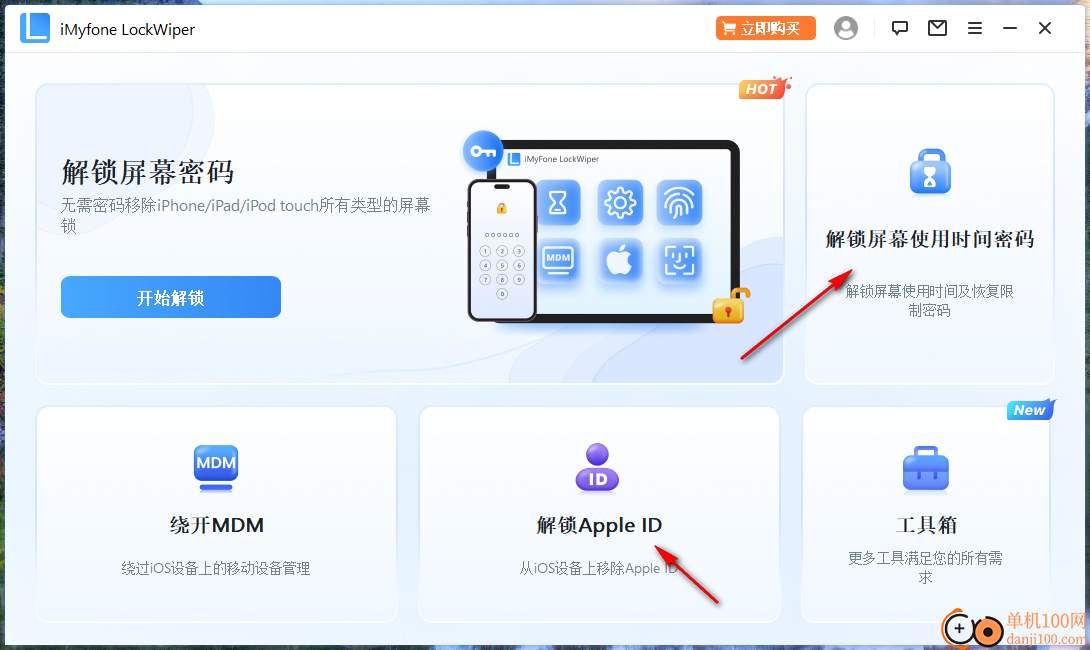Minimize the LockWiper window

click(x=1009, y=29)
